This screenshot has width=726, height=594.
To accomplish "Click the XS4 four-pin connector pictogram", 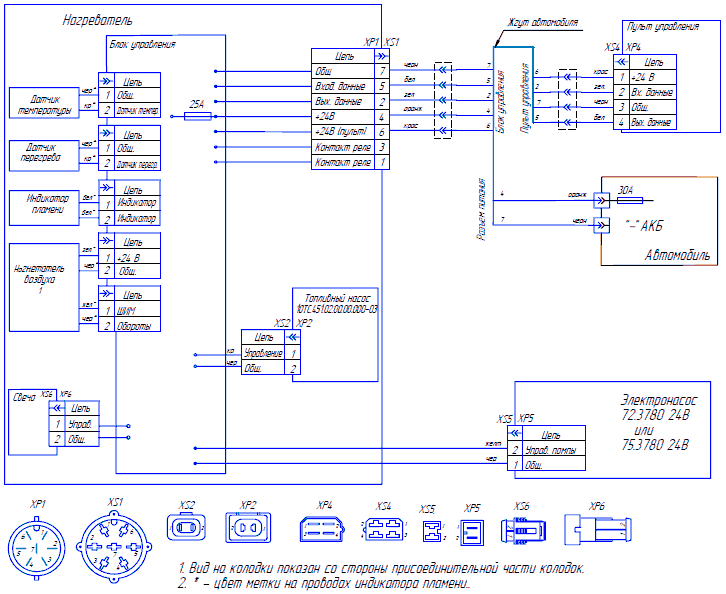I will [383, 529].
